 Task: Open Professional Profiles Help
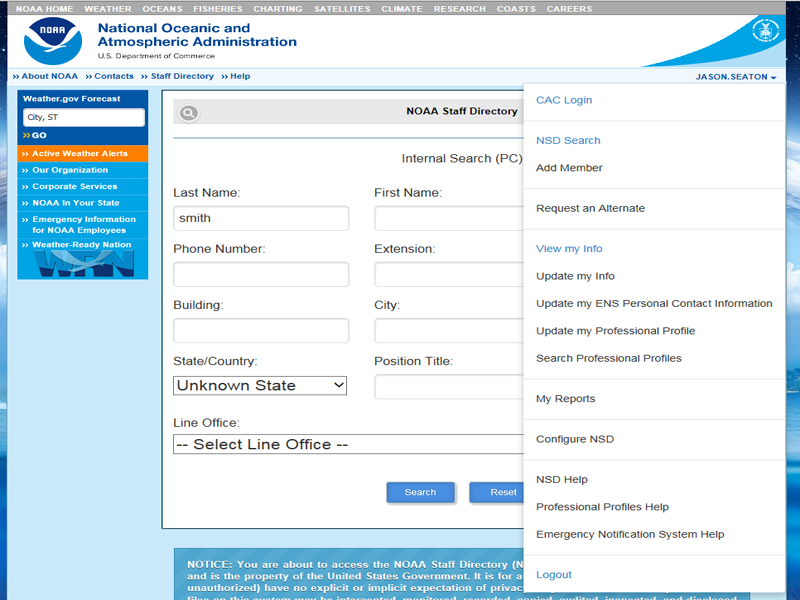[x=602, y=507]
